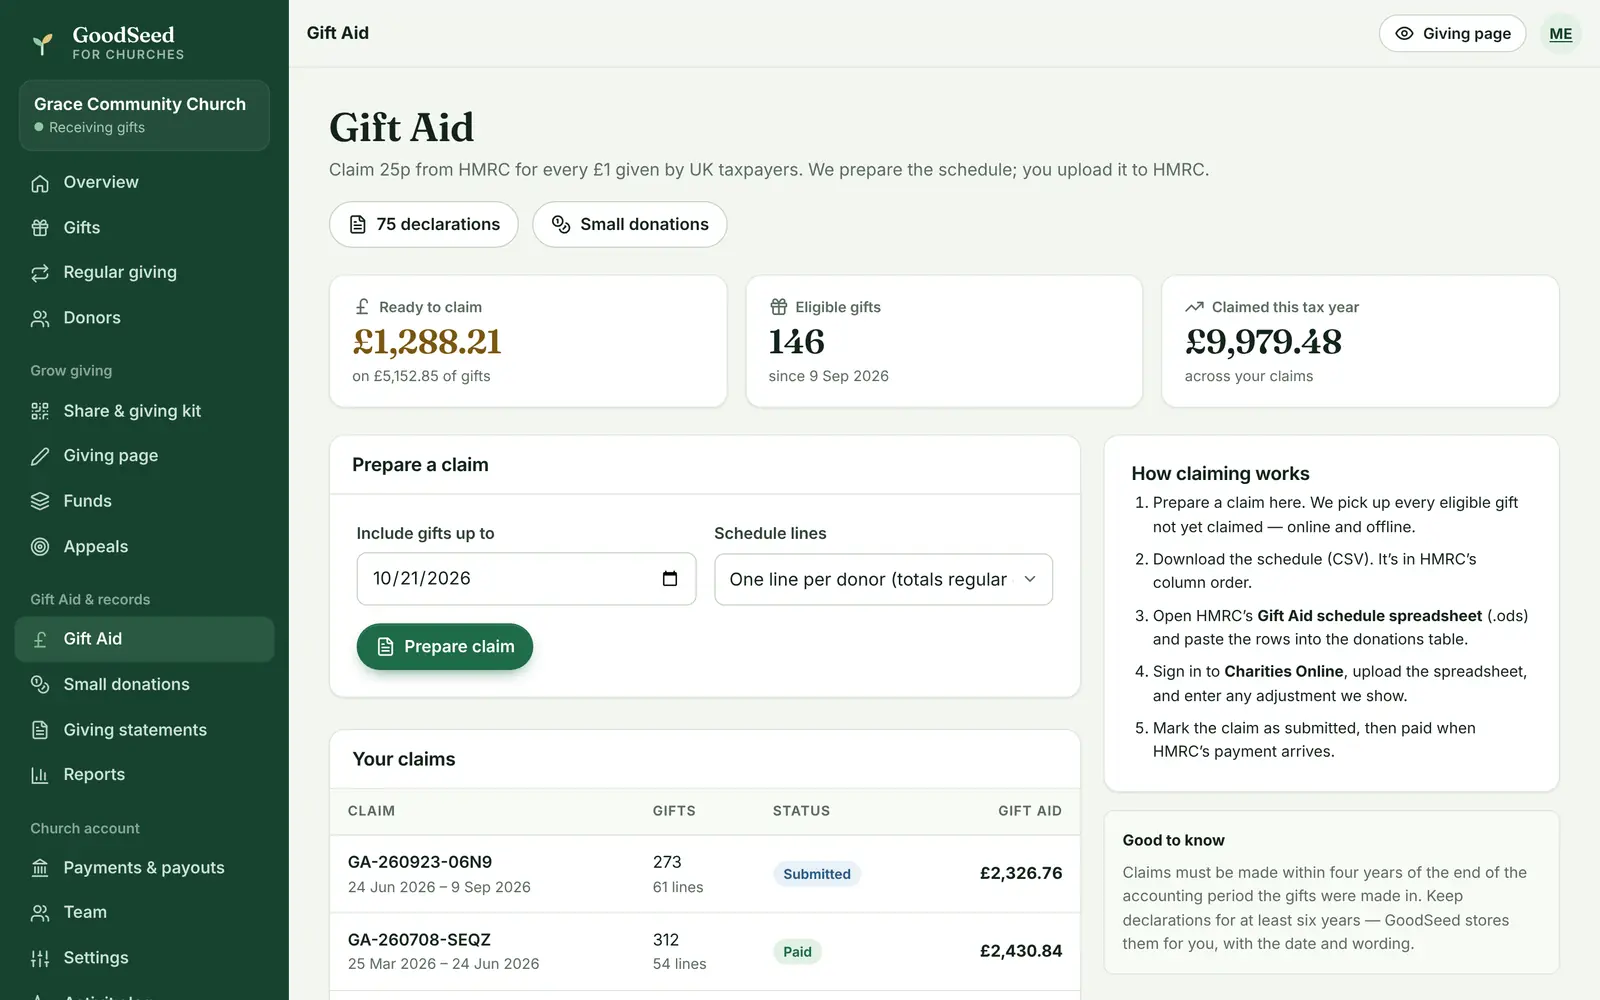View the Giving page from top bar
This screenshot has height=1000, width=1600.
(x=1452, y=34)
